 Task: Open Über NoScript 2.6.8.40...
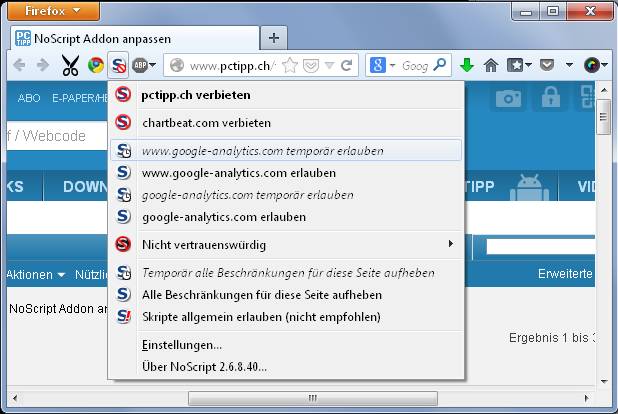[286, 367]
